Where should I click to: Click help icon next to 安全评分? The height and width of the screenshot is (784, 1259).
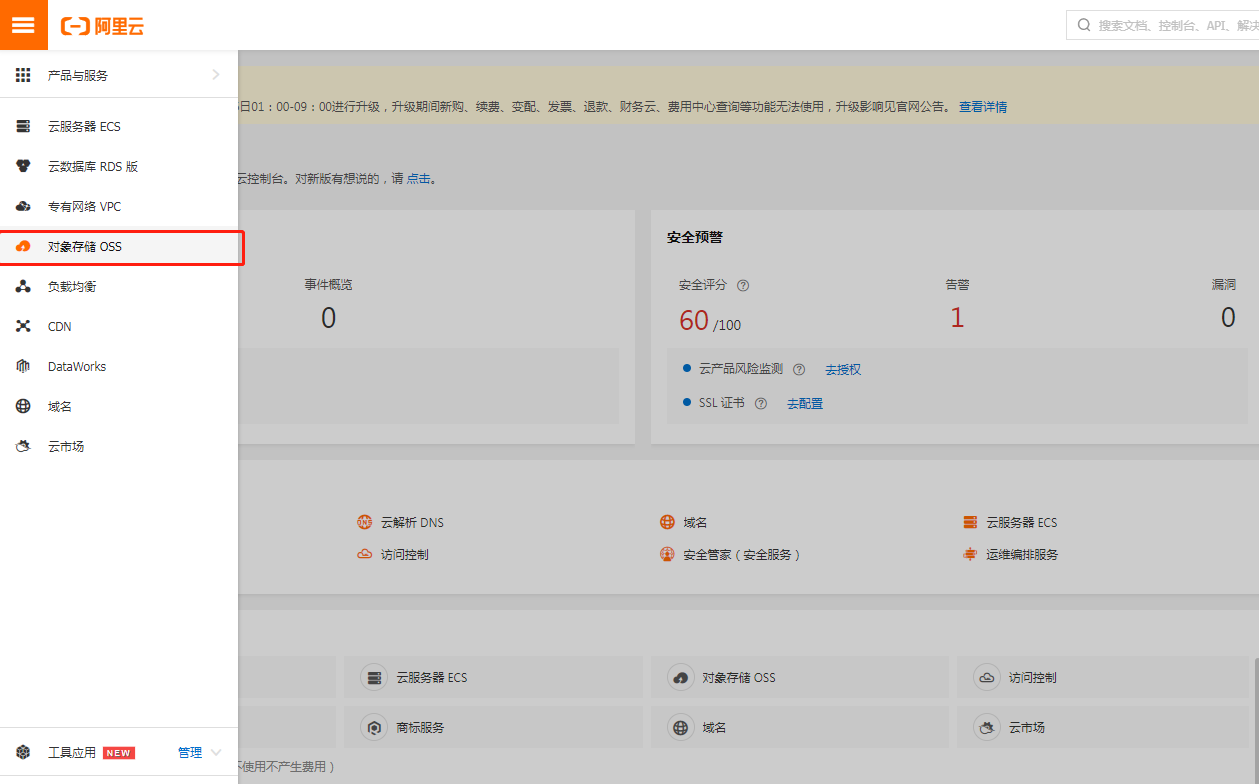coord(743,285)
